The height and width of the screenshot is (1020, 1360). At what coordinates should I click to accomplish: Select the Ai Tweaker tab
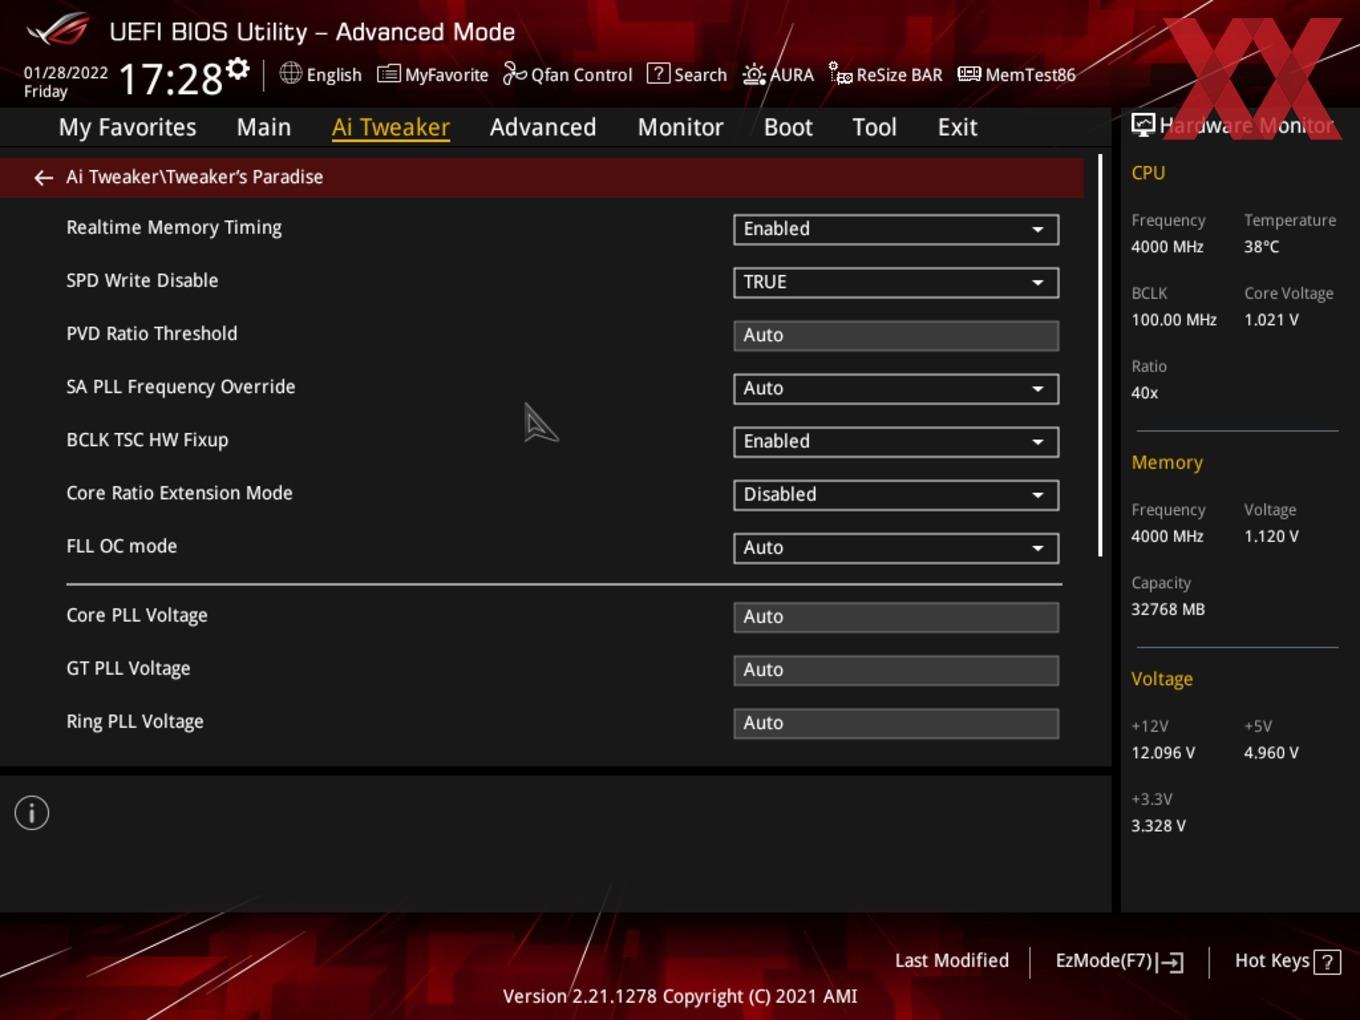391,127
